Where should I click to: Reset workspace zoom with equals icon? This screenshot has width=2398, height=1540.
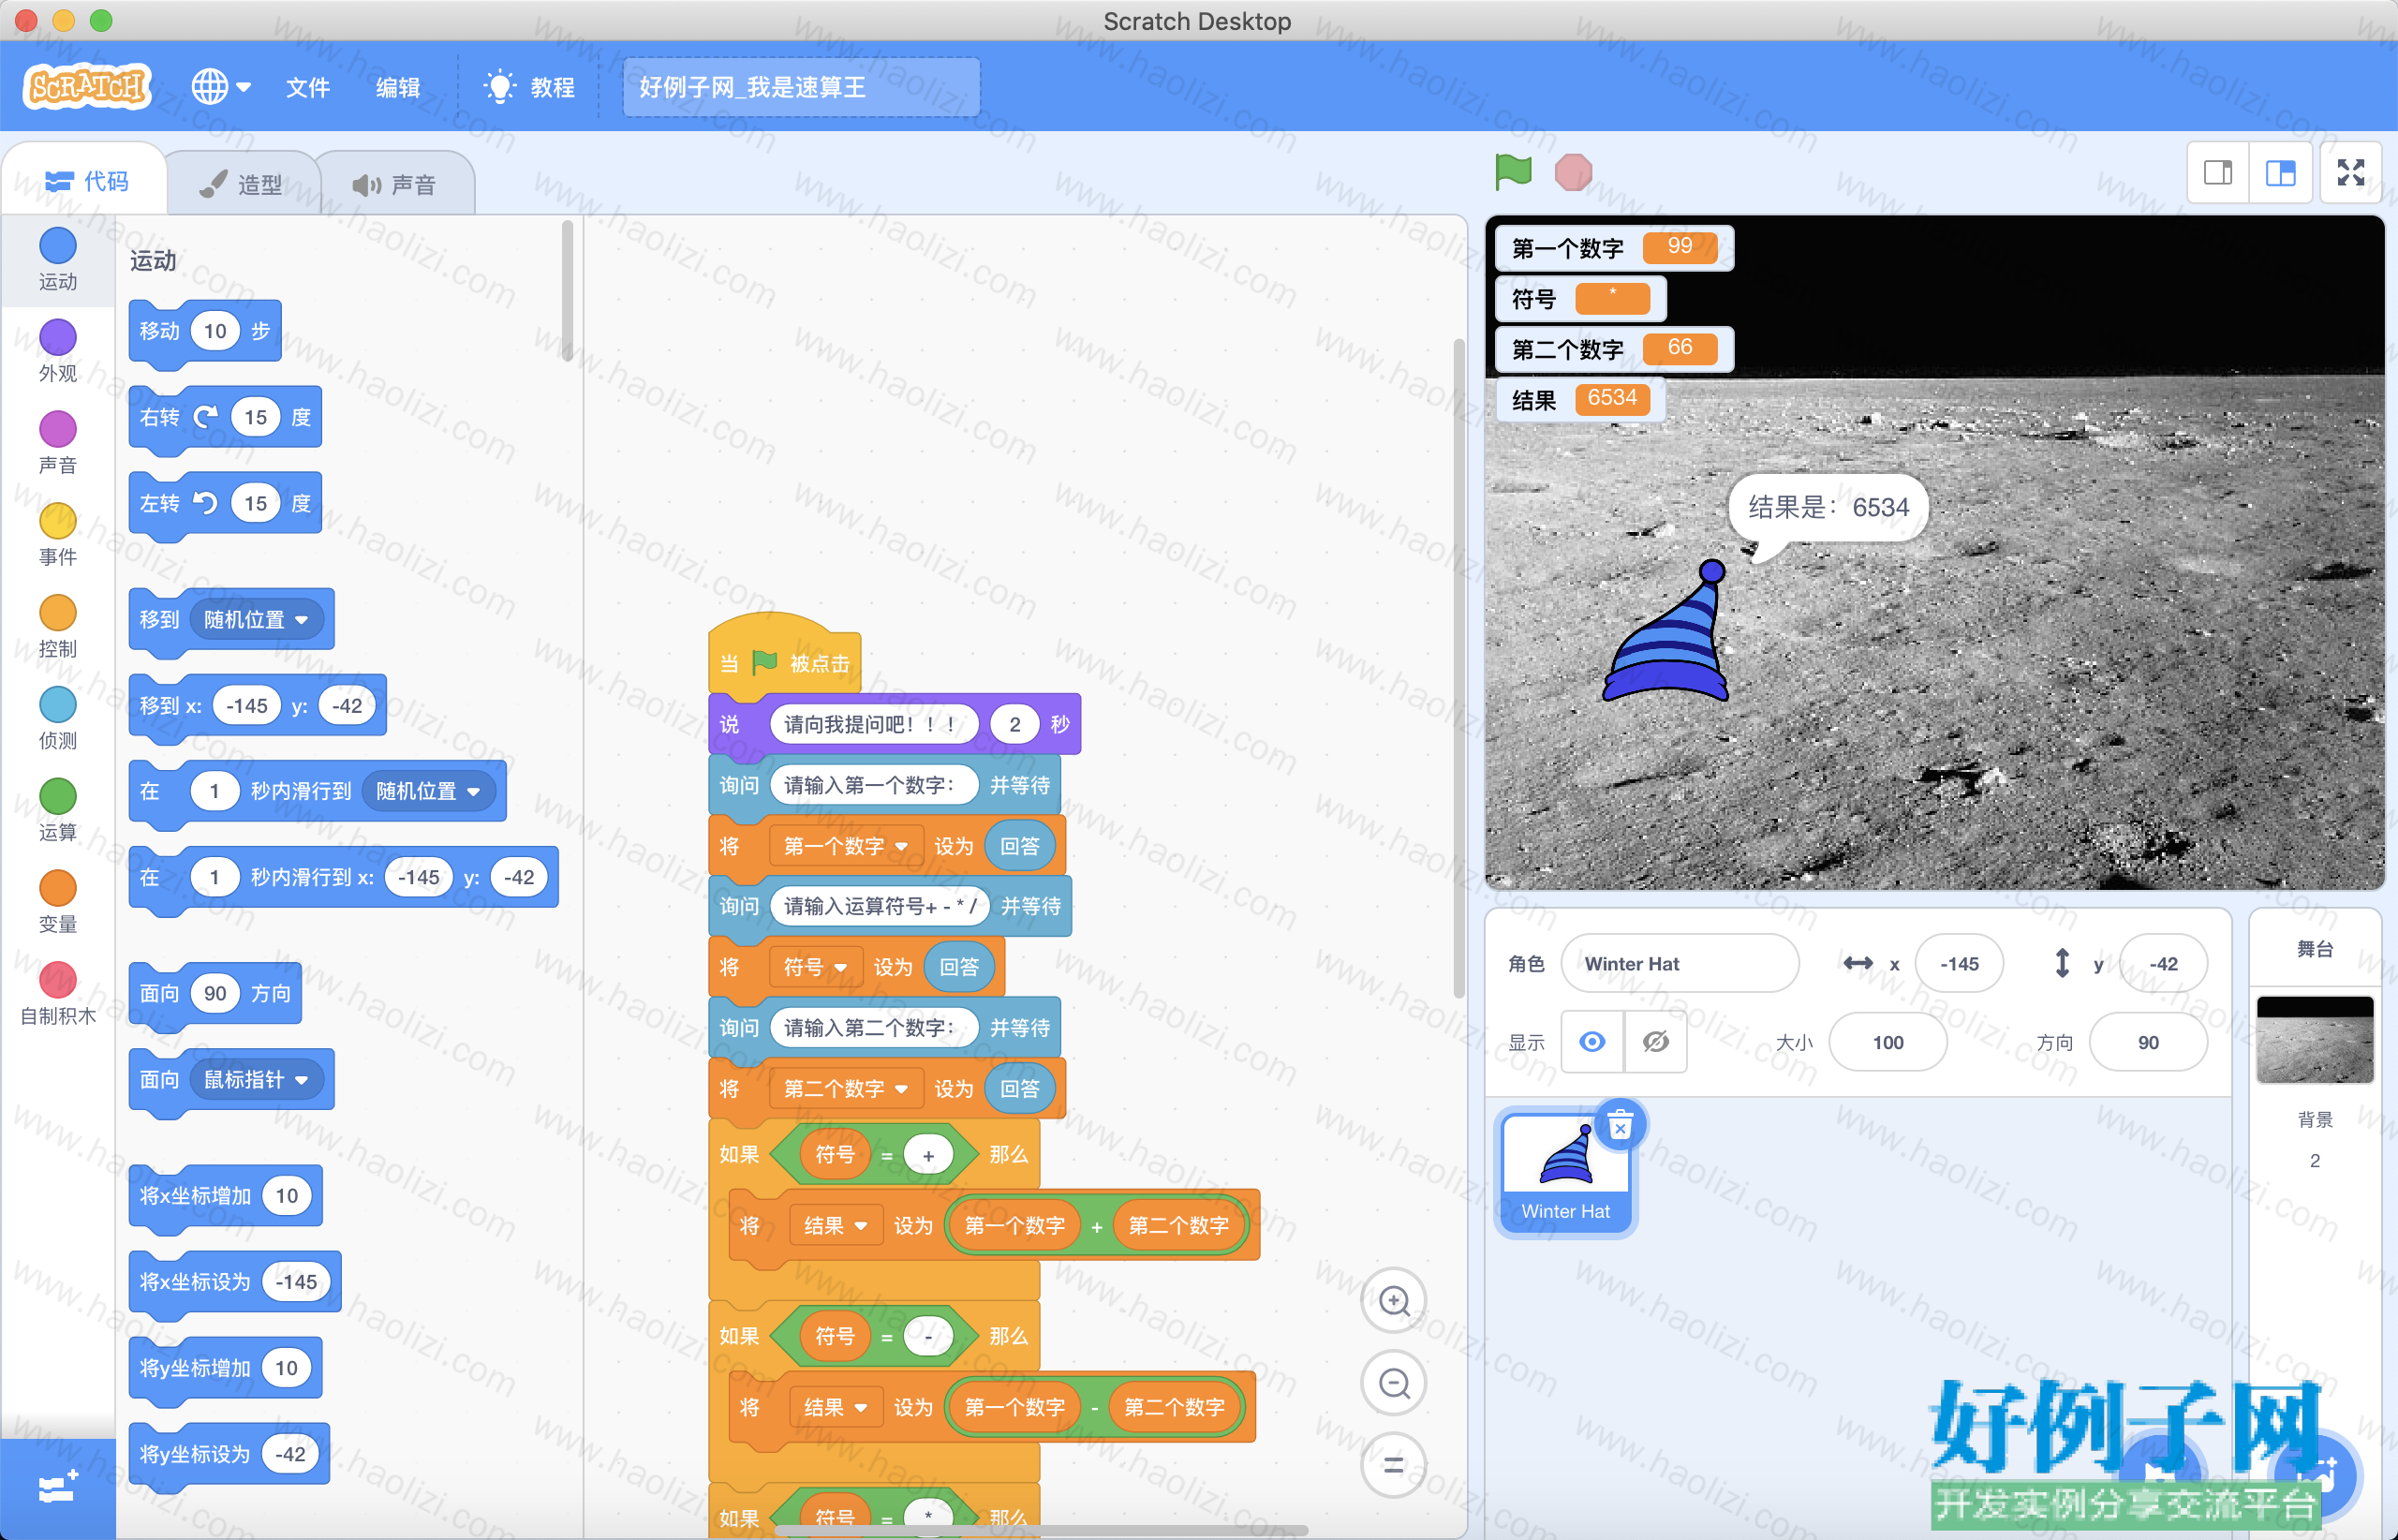(1394, 1465)
